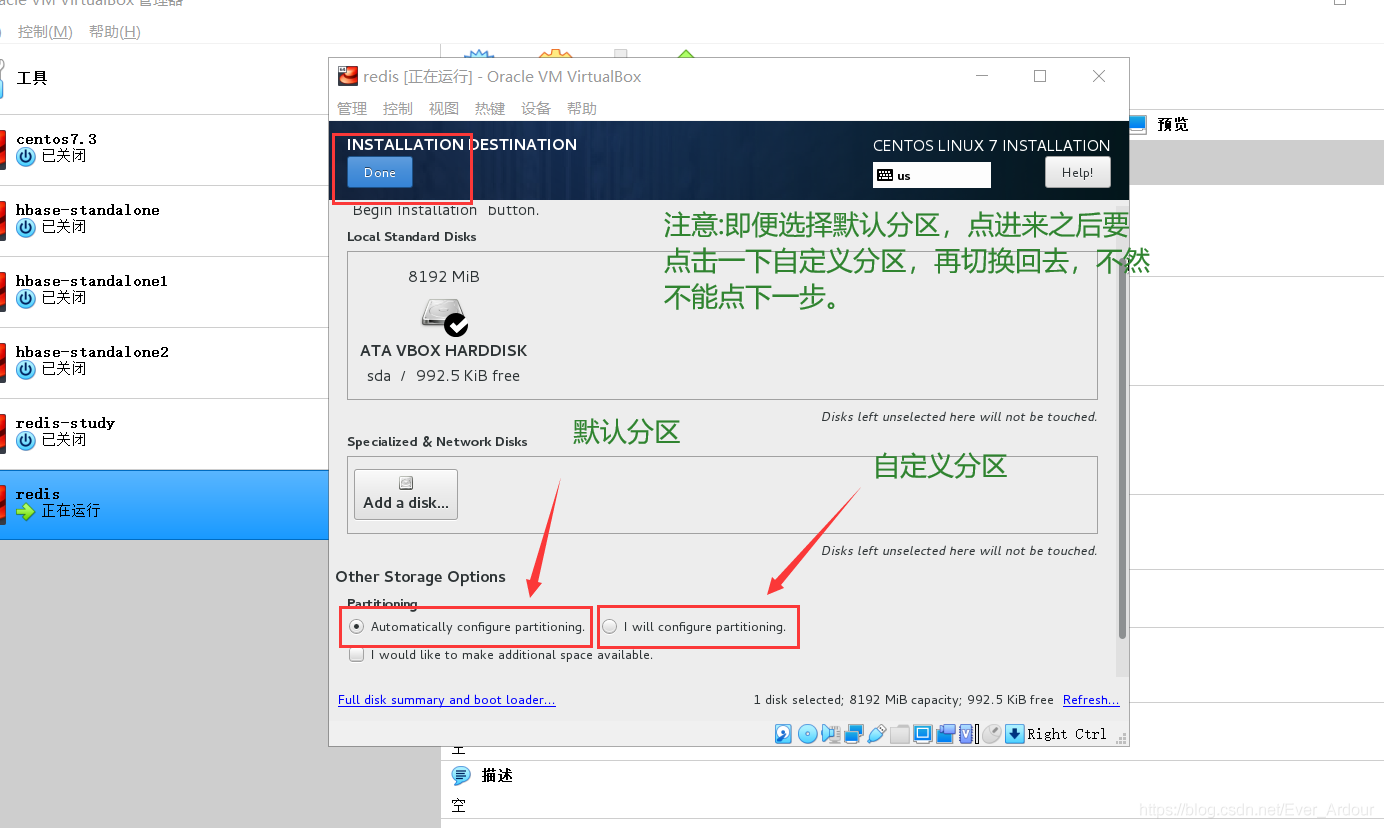This screenshot has width=1384, height=828.
Task: Click the USB devices status icon
Action: 876,734
